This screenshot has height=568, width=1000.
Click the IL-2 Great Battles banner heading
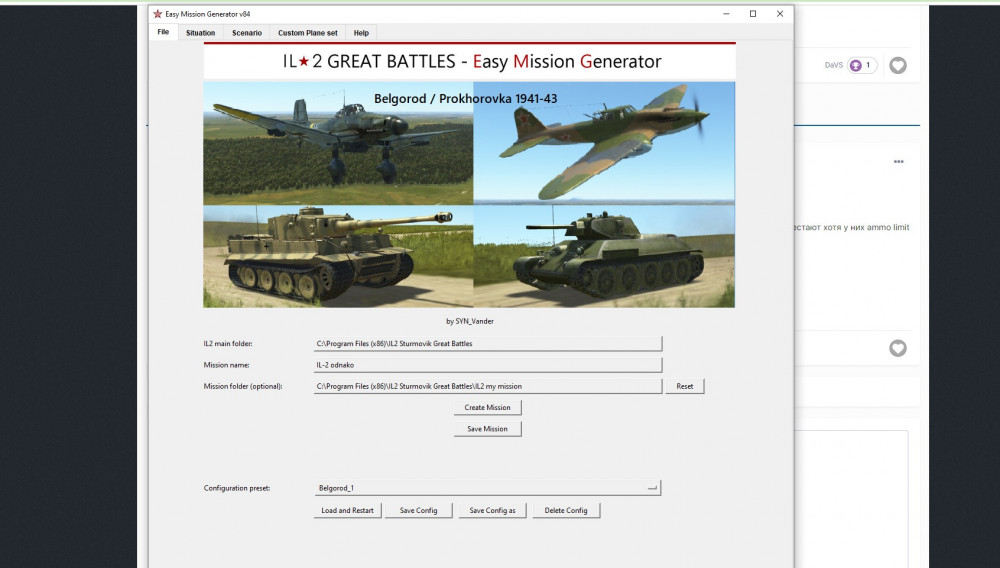pos(471,61)
